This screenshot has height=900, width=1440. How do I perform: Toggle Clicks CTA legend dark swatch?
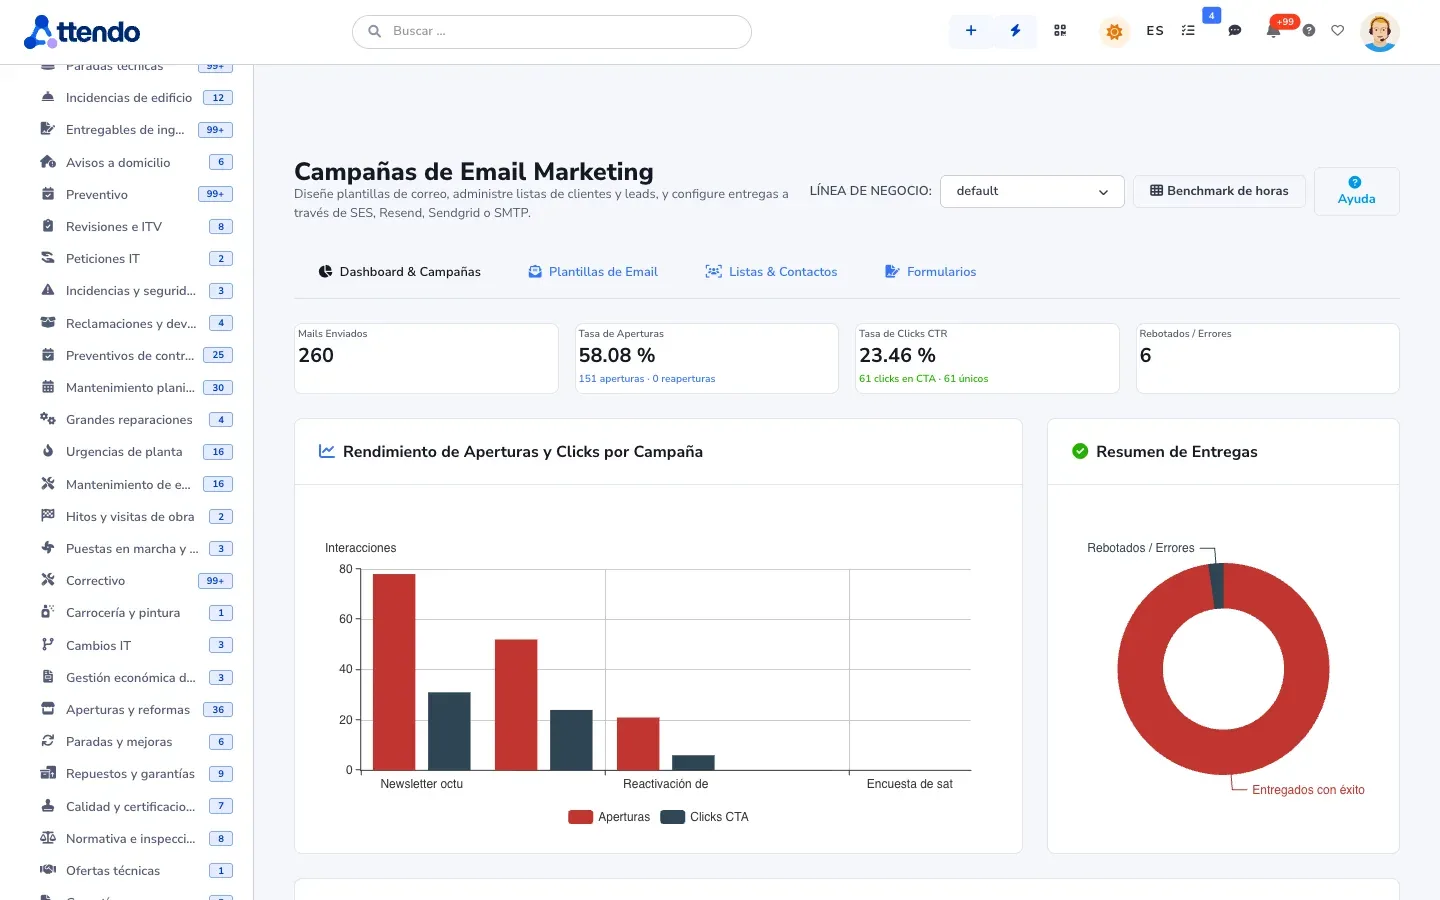click(x=672, y=817)
